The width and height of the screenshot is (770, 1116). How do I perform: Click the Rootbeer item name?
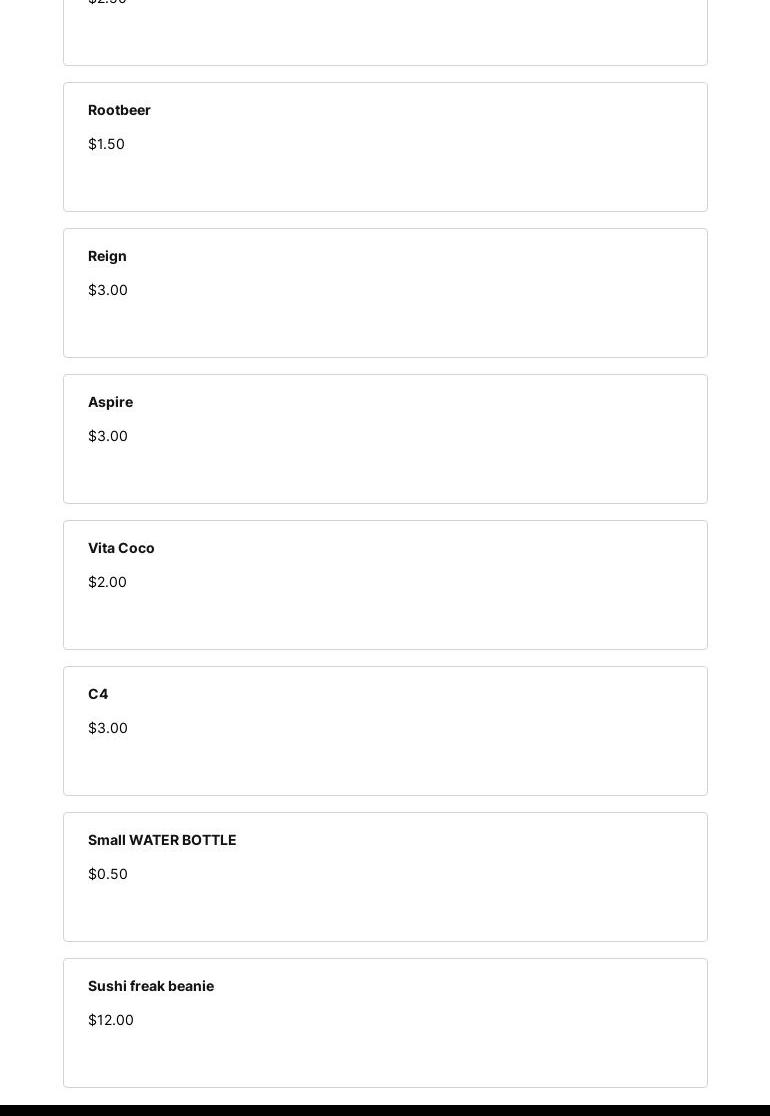pyautogui.click(x=119, y=110)
